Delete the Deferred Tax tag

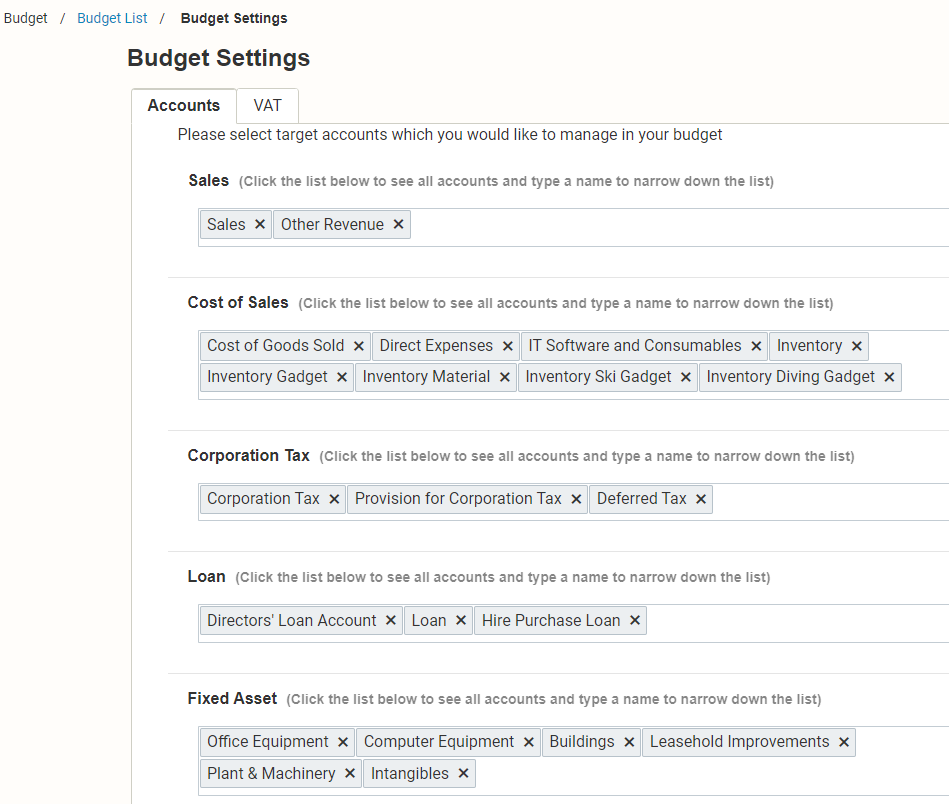pos(701,499)
